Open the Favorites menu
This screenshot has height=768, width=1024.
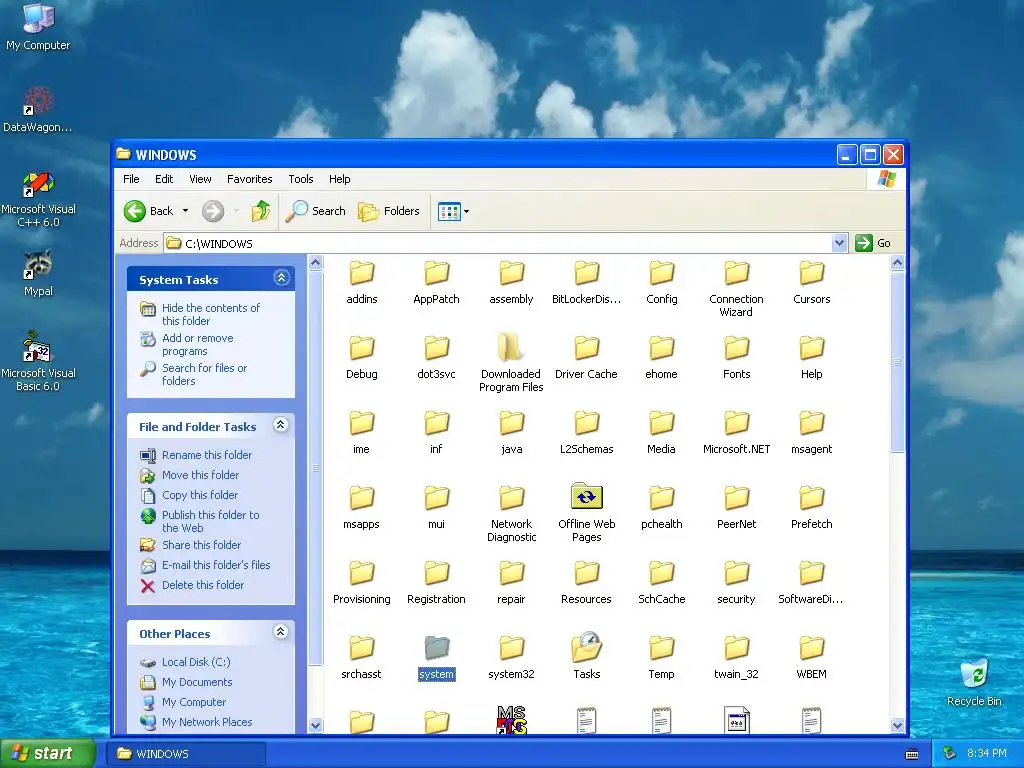[x=249, y=179]
